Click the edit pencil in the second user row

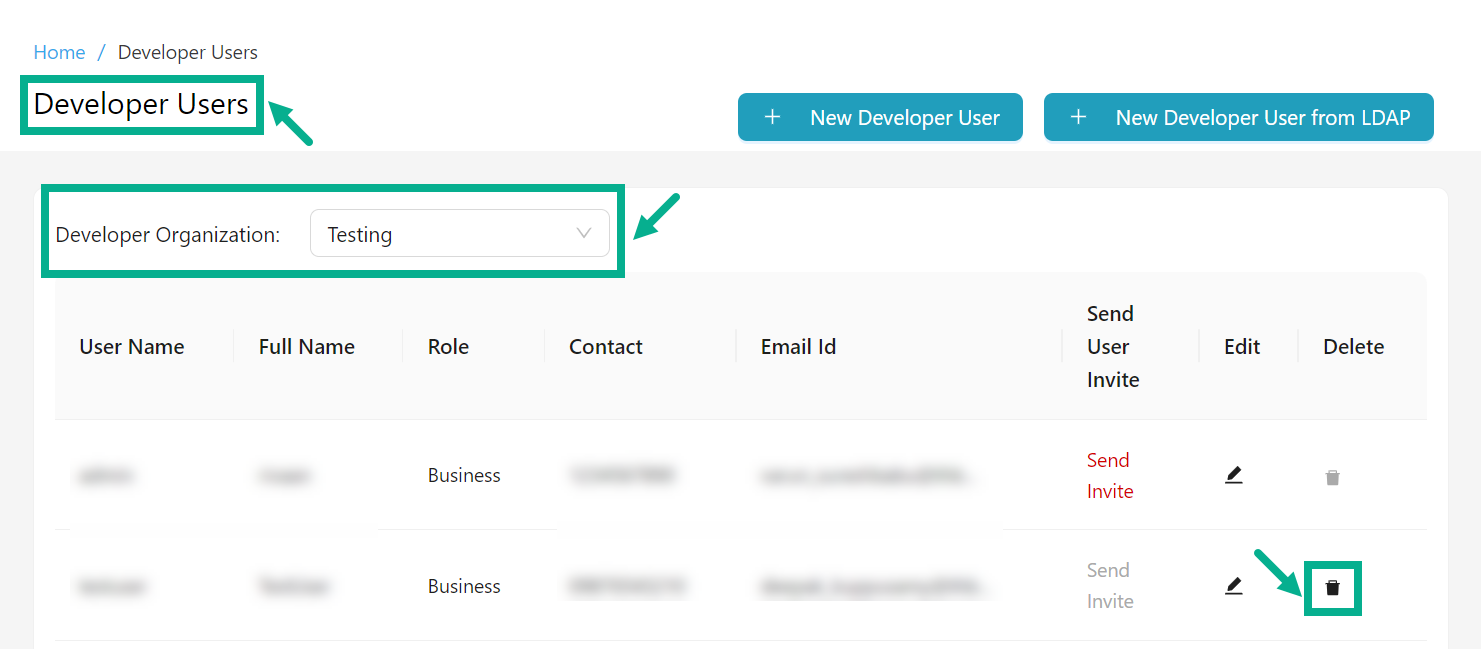click(x=1233, y=586)
